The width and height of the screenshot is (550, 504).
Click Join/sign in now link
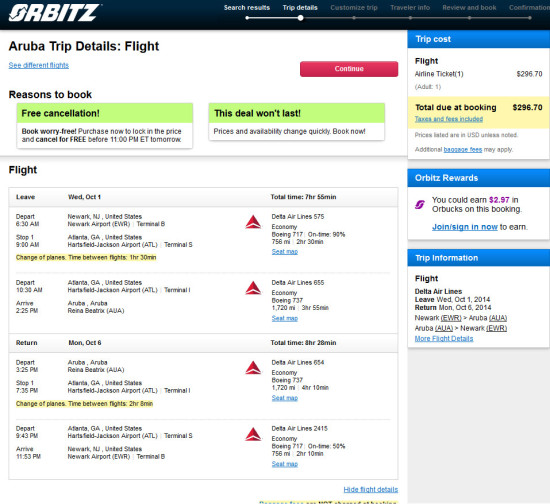pos(465,227)
